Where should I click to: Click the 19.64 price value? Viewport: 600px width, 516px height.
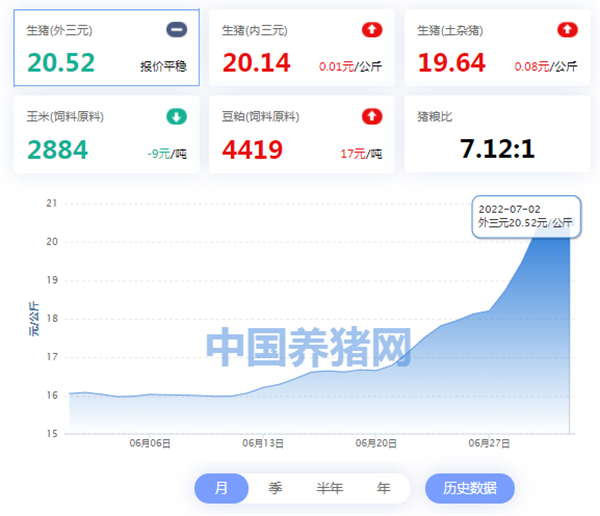click(452, 63)
